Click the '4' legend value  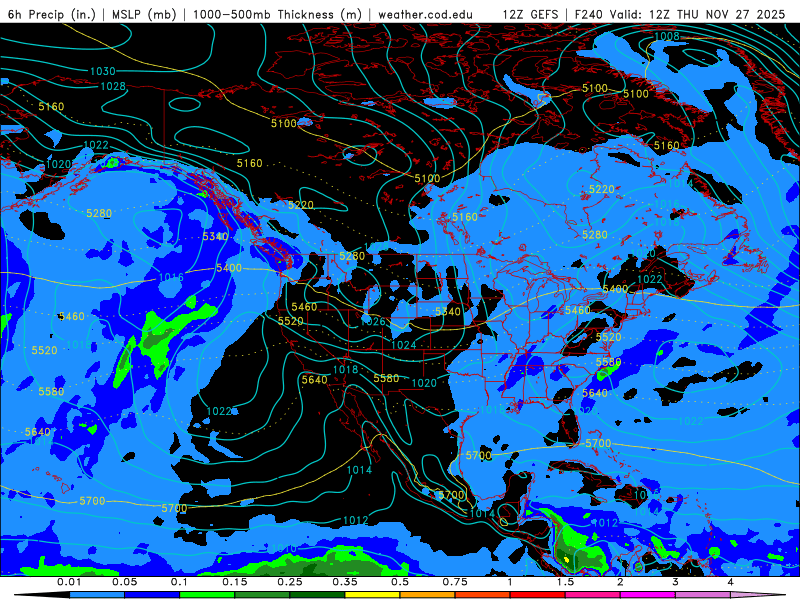point(731,582)
